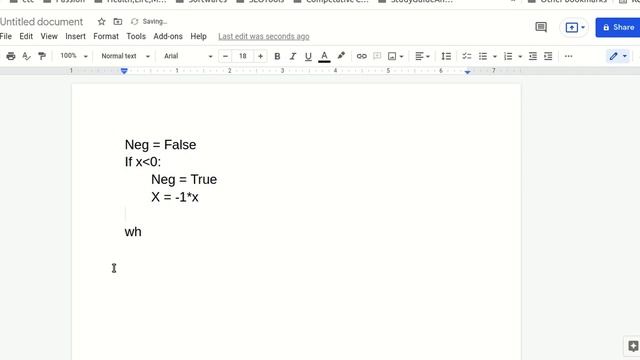
Task: Show more toolbar options with the ellipsis
Action: click(569, 56)
